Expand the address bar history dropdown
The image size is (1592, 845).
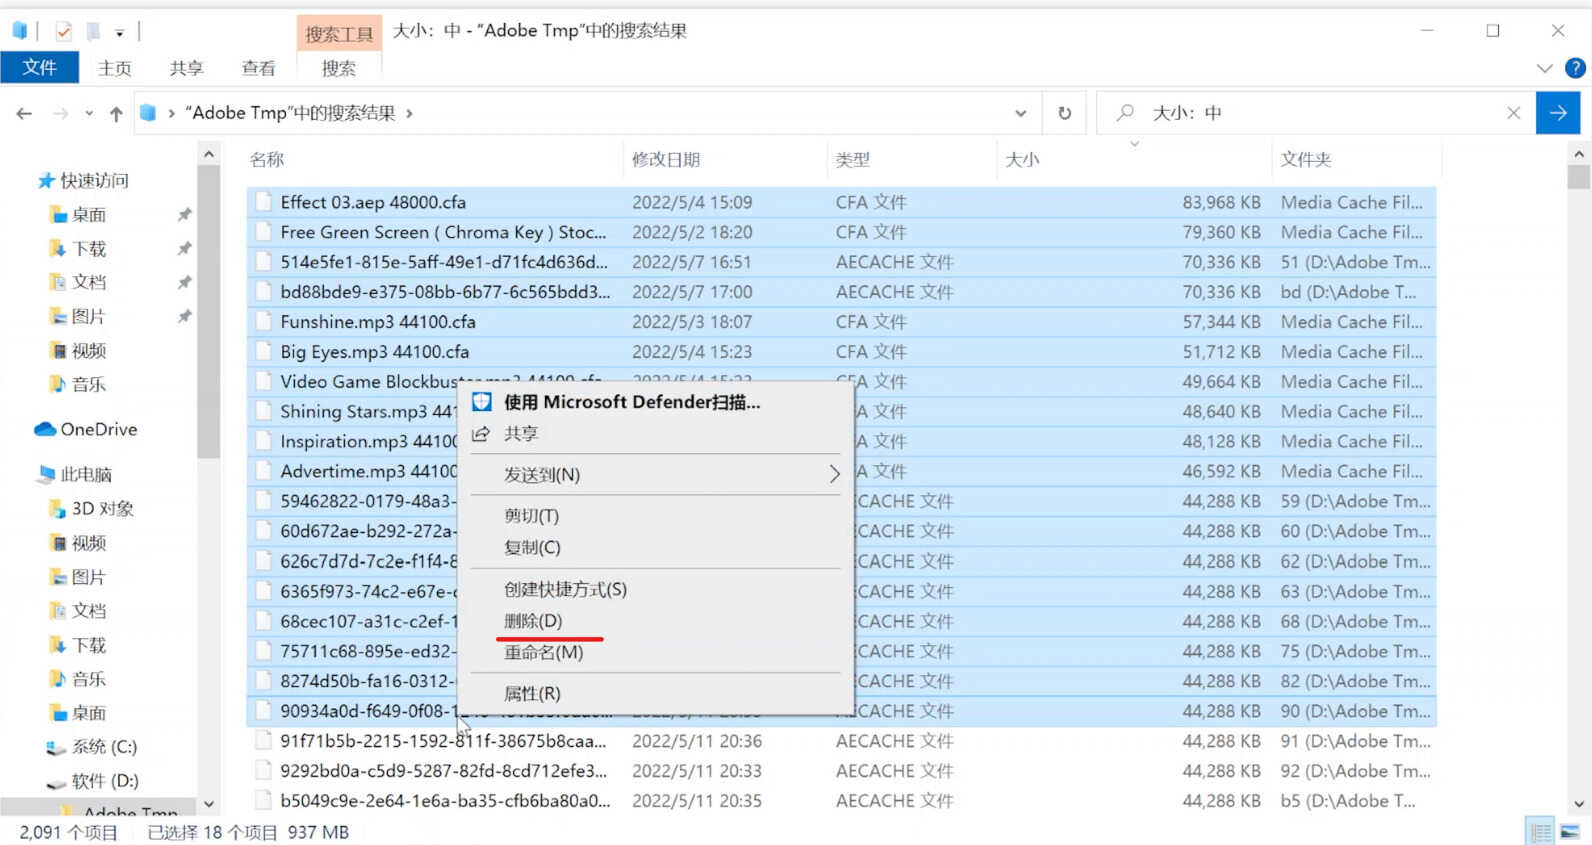pyautogui.click(x=1020, y=113)
